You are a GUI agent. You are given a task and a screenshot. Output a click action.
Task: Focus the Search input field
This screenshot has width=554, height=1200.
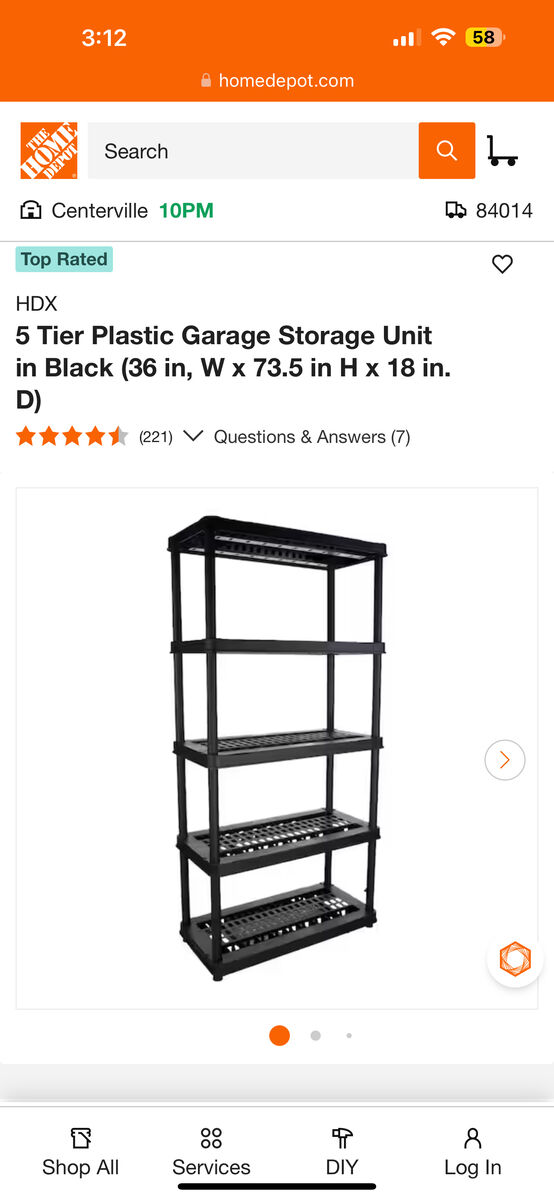253,151
